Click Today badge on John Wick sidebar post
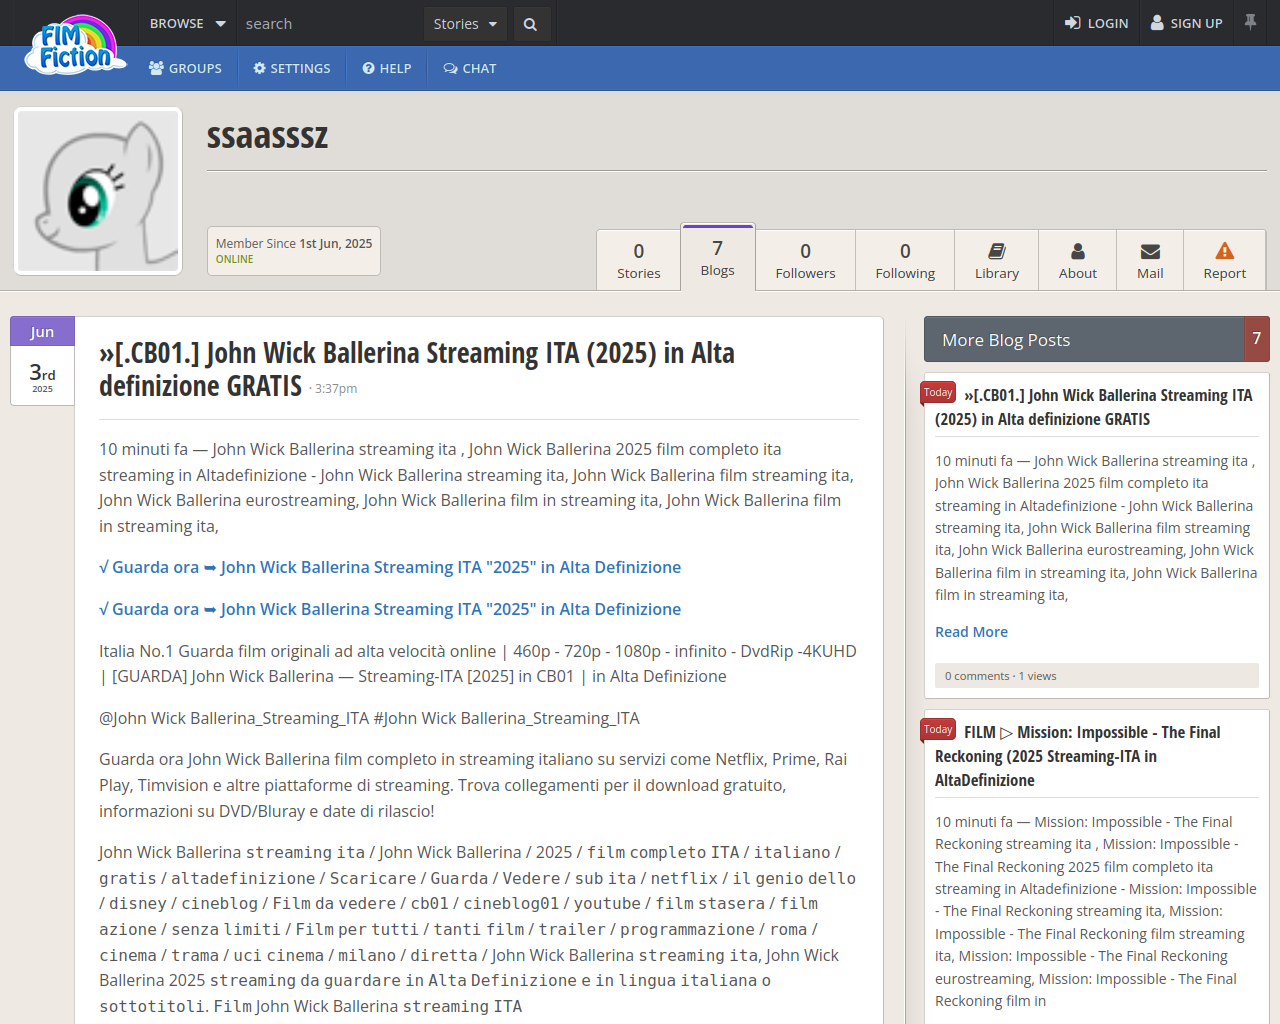 coord(938,393)
